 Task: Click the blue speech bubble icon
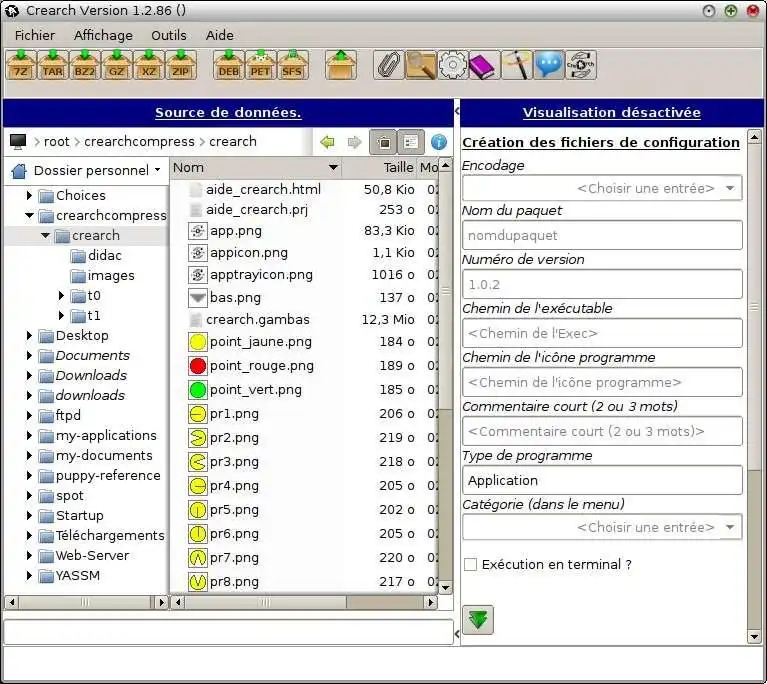point(548,66)
